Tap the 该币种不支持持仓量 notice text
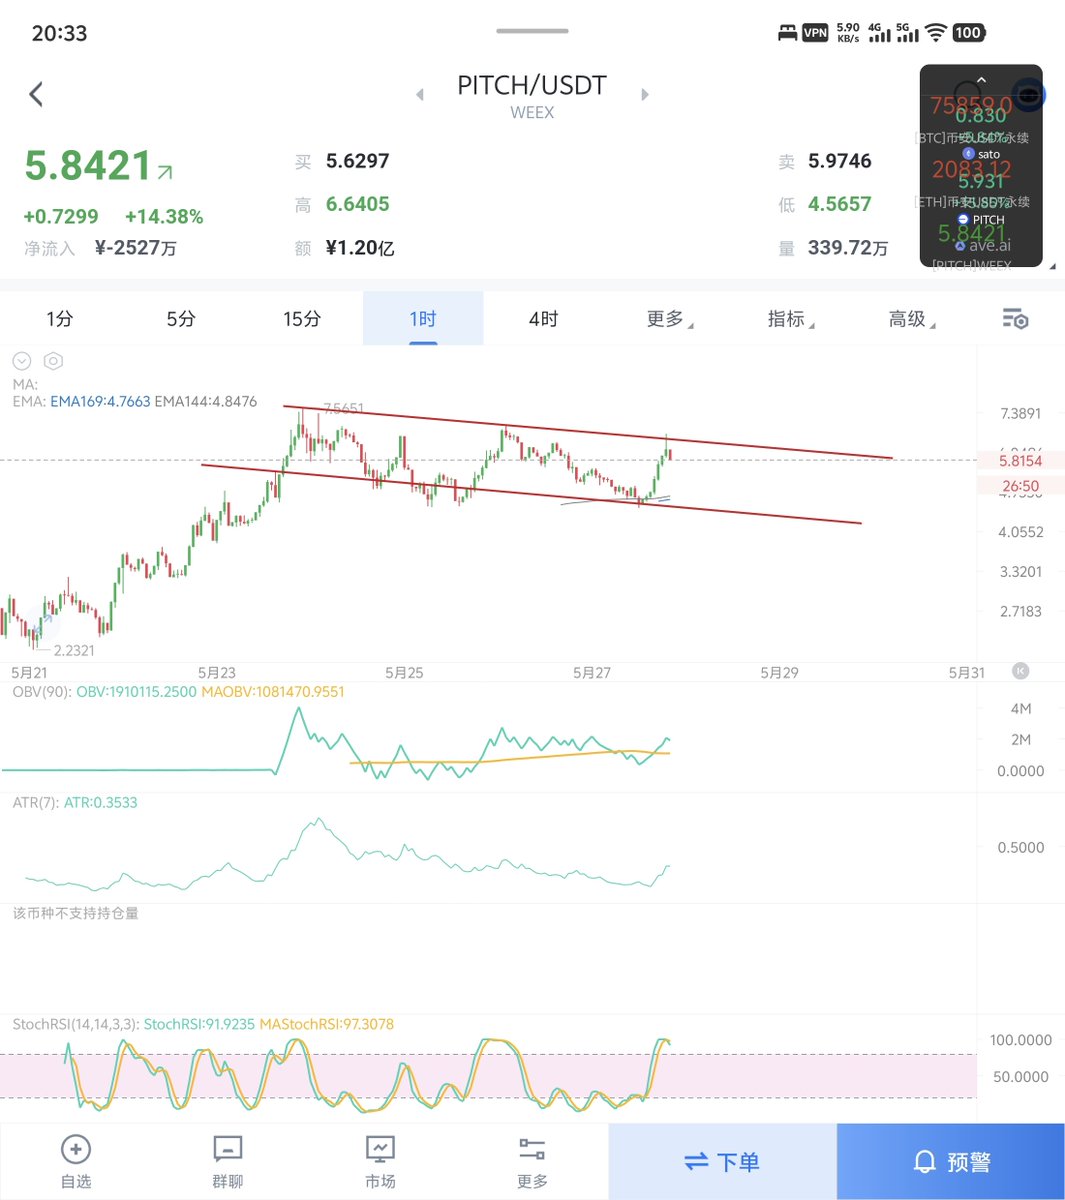This screenshot has width=1065, height=1200. pyautogui.click(x=76, y=913)
